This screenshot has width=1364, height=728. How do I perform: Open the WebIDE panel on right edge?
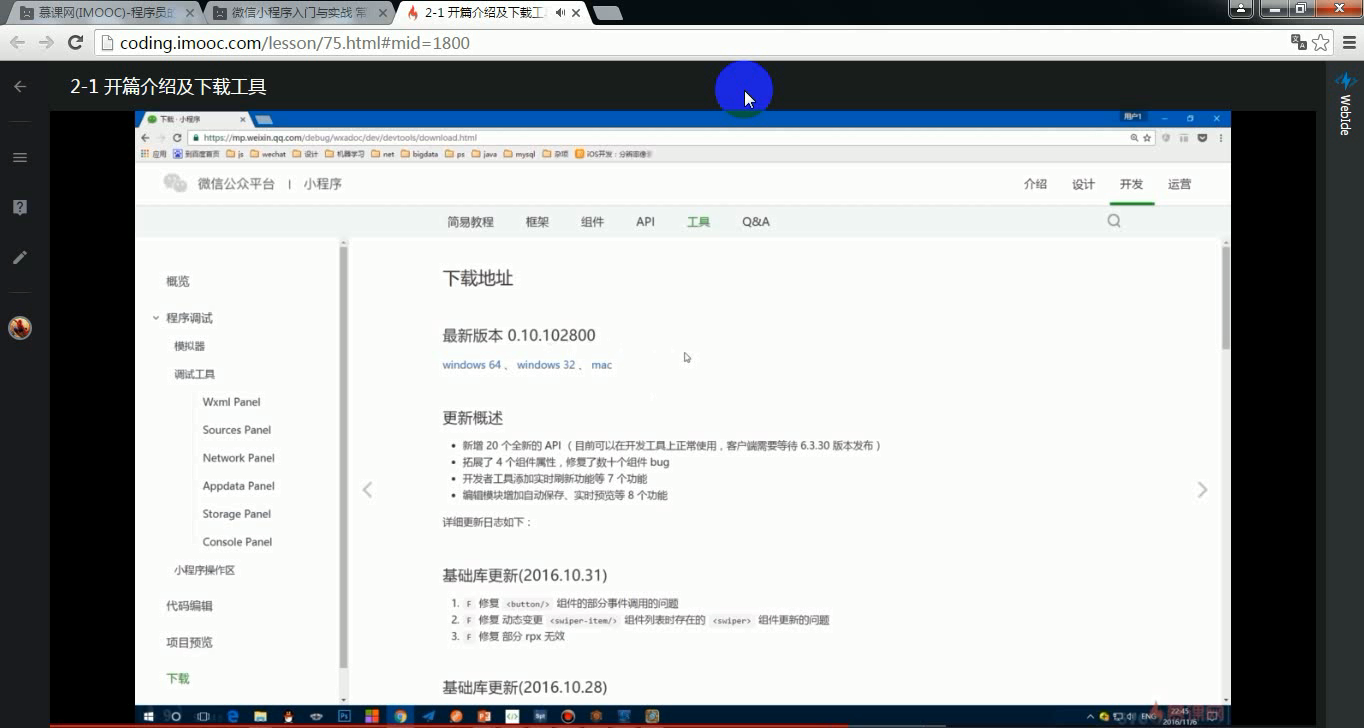(1345, 104)
